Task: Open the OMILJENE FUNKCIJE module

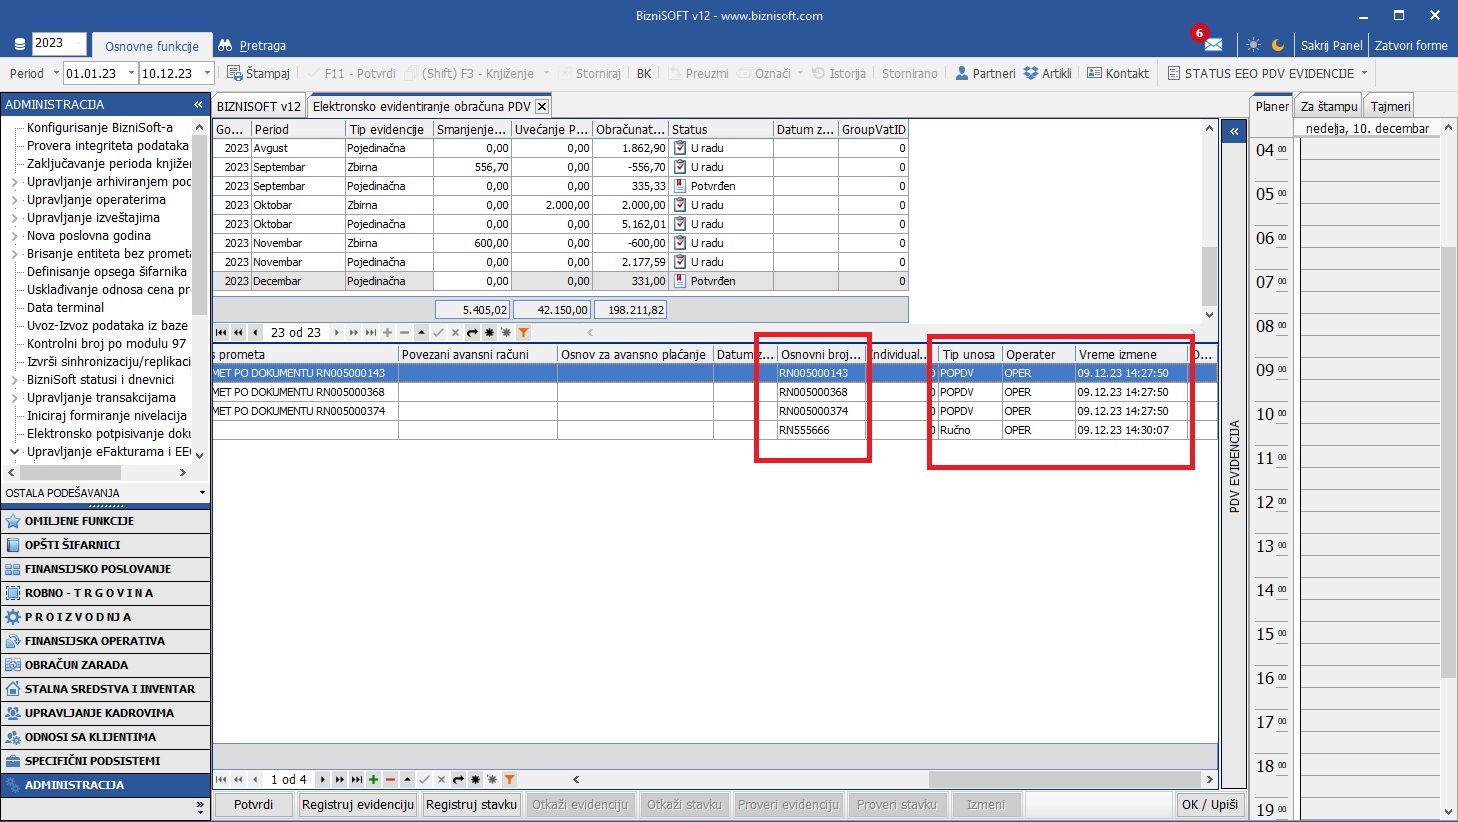Action: click(105, 521)
